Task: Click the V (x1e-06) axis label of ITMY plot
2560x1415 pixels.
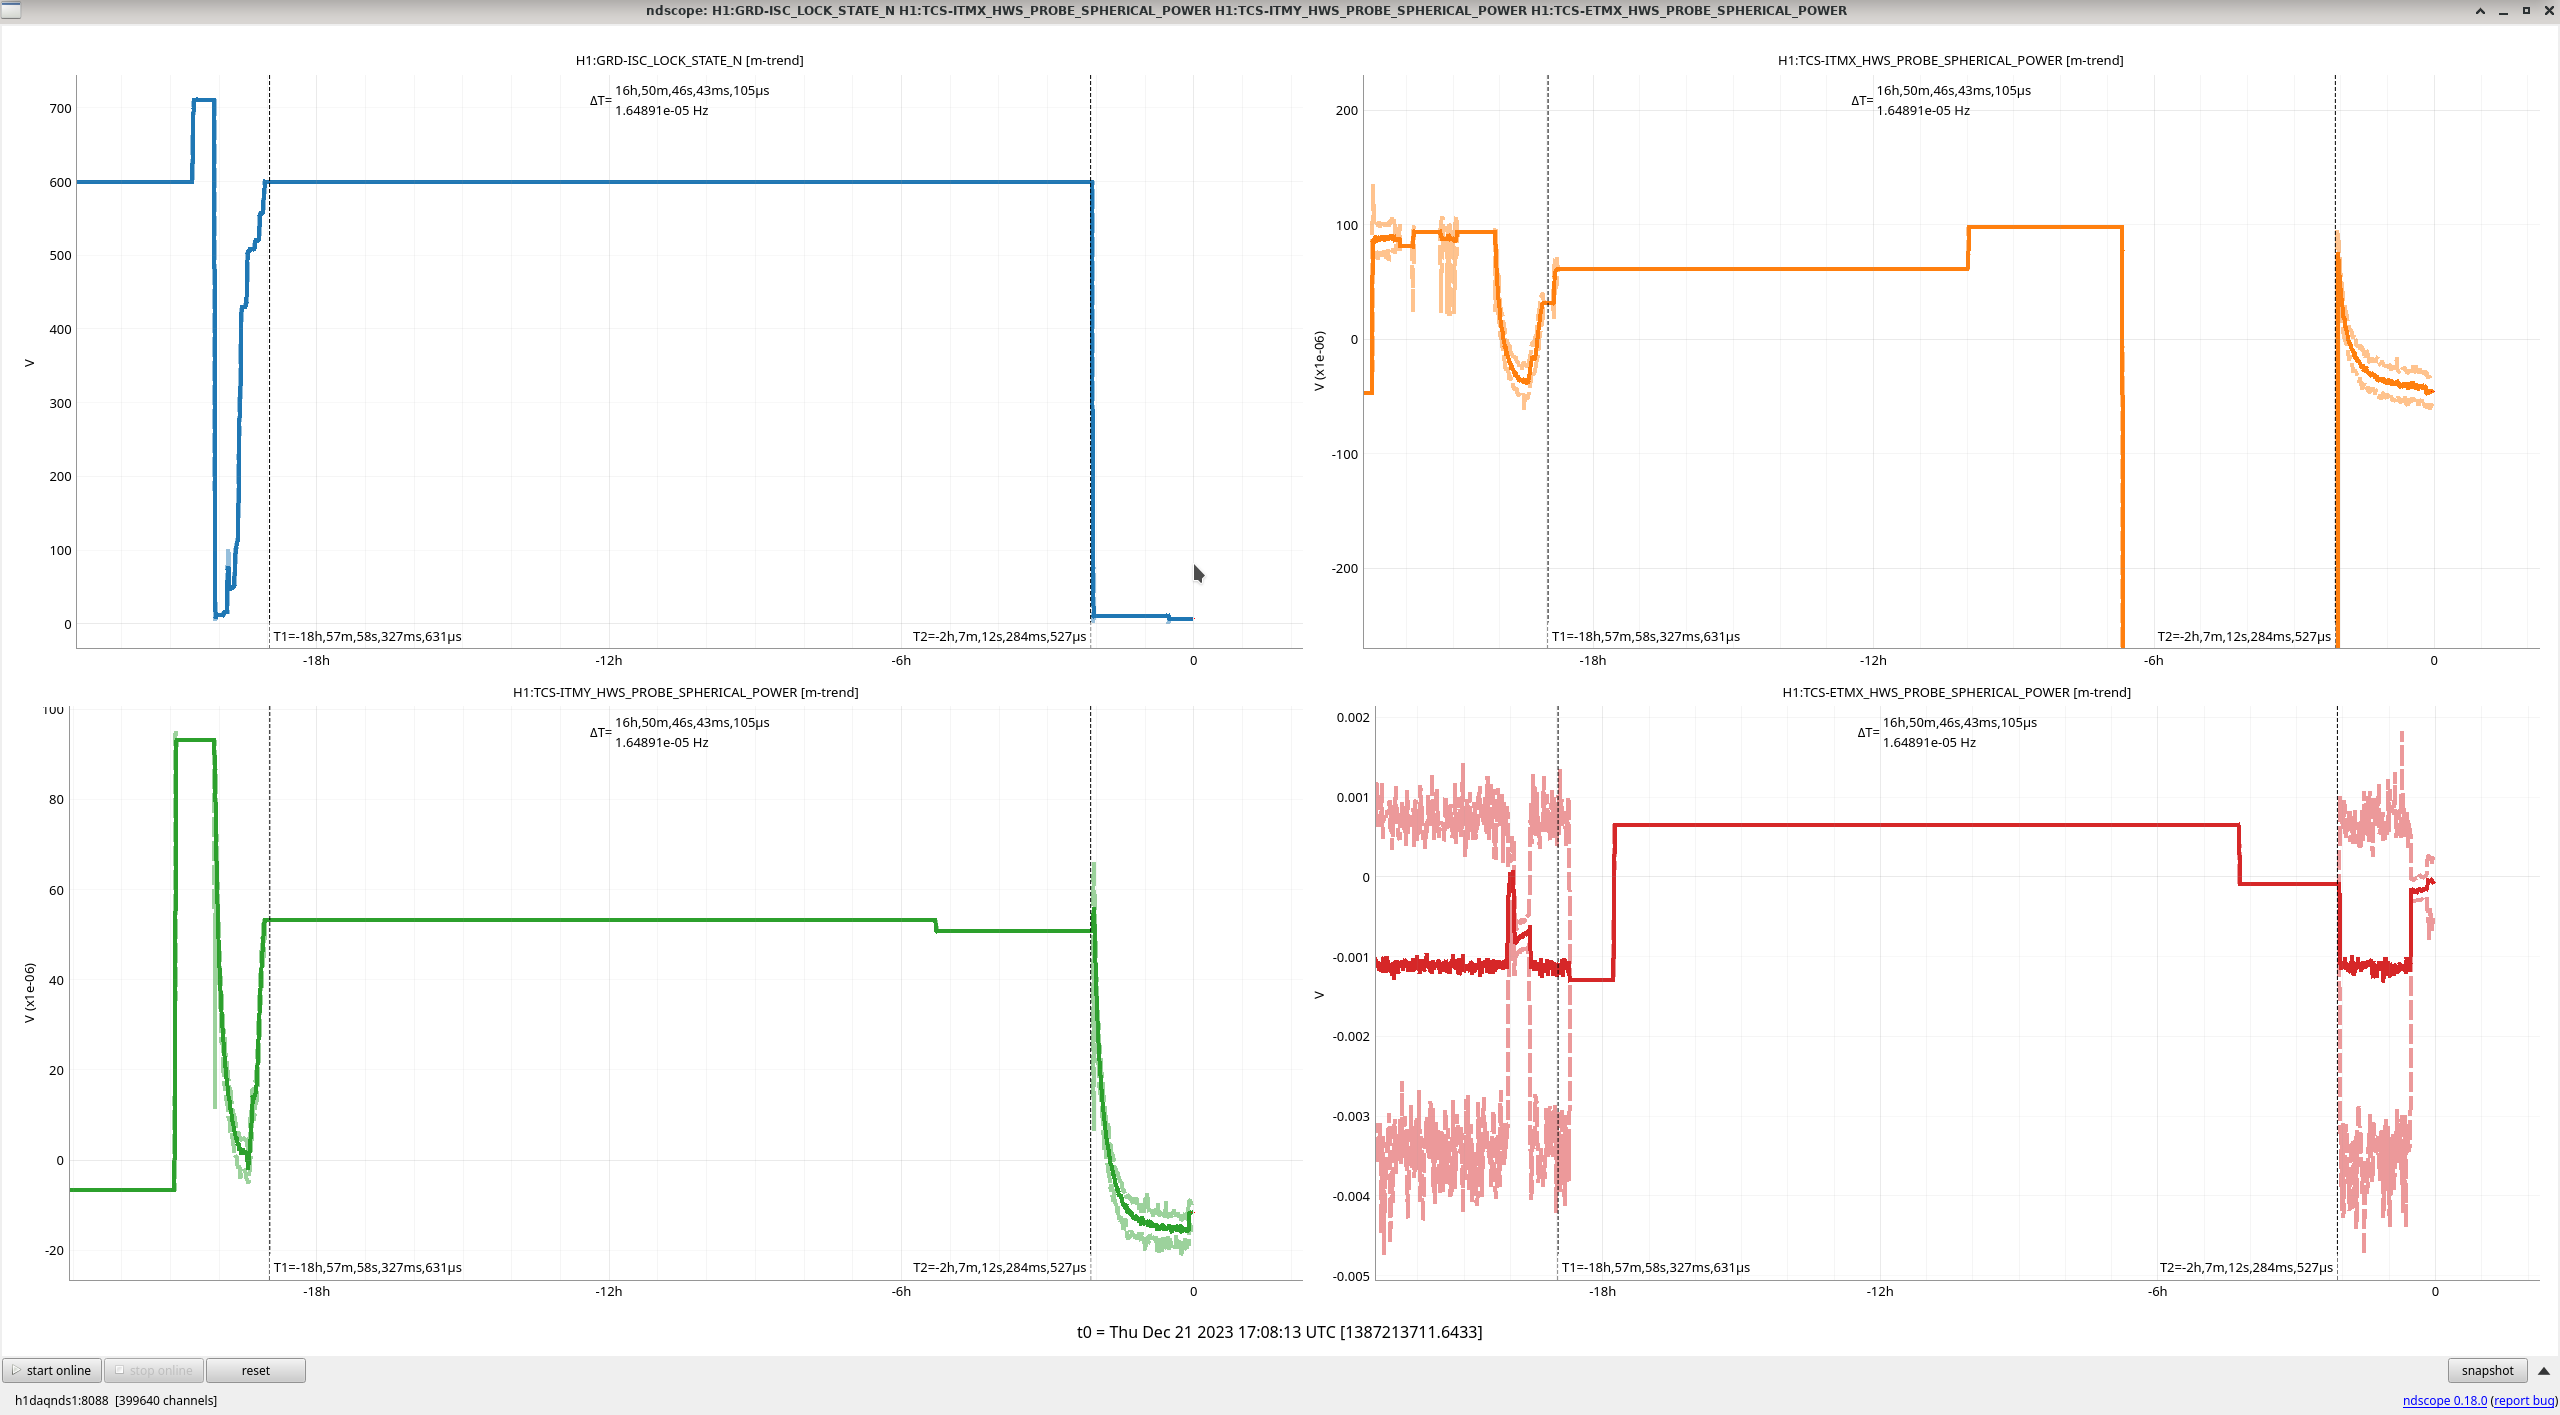Action: tap(29, 993)
